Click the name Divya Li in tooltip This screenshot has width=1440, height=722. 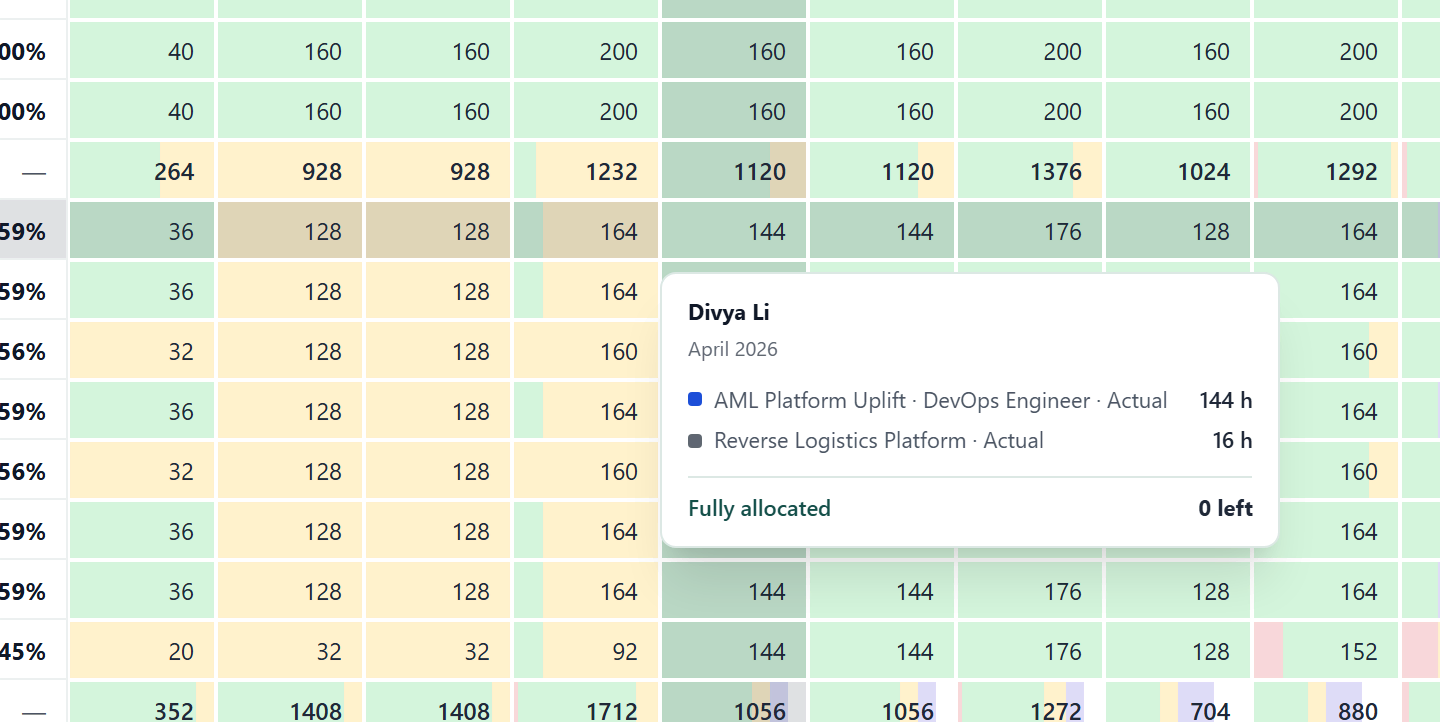tap(729, 312)
